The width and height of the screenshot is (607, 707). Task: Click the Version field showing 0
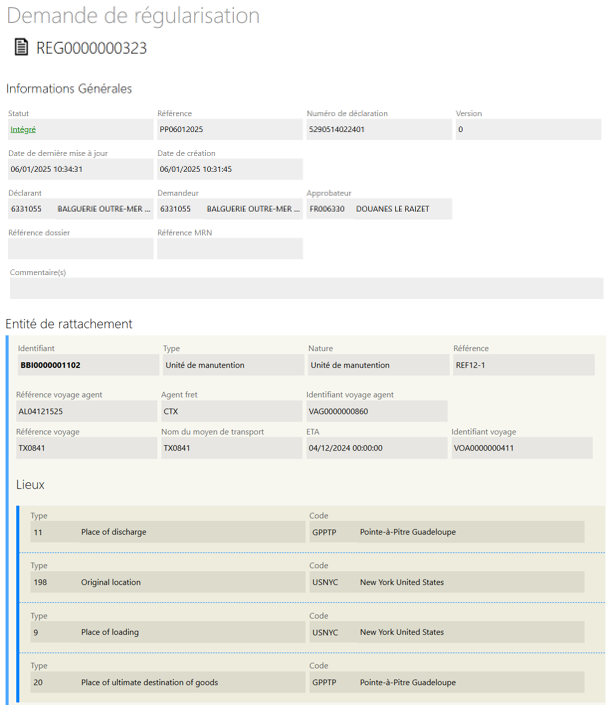pos(528,129)
